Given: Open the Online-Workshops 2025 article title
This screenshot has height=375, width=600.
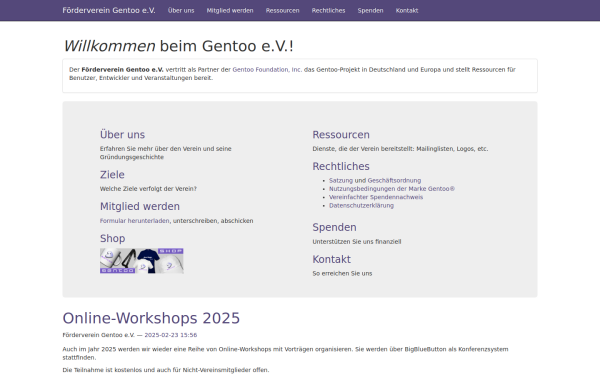Looking at the screenshot, I should coord(151,318).
